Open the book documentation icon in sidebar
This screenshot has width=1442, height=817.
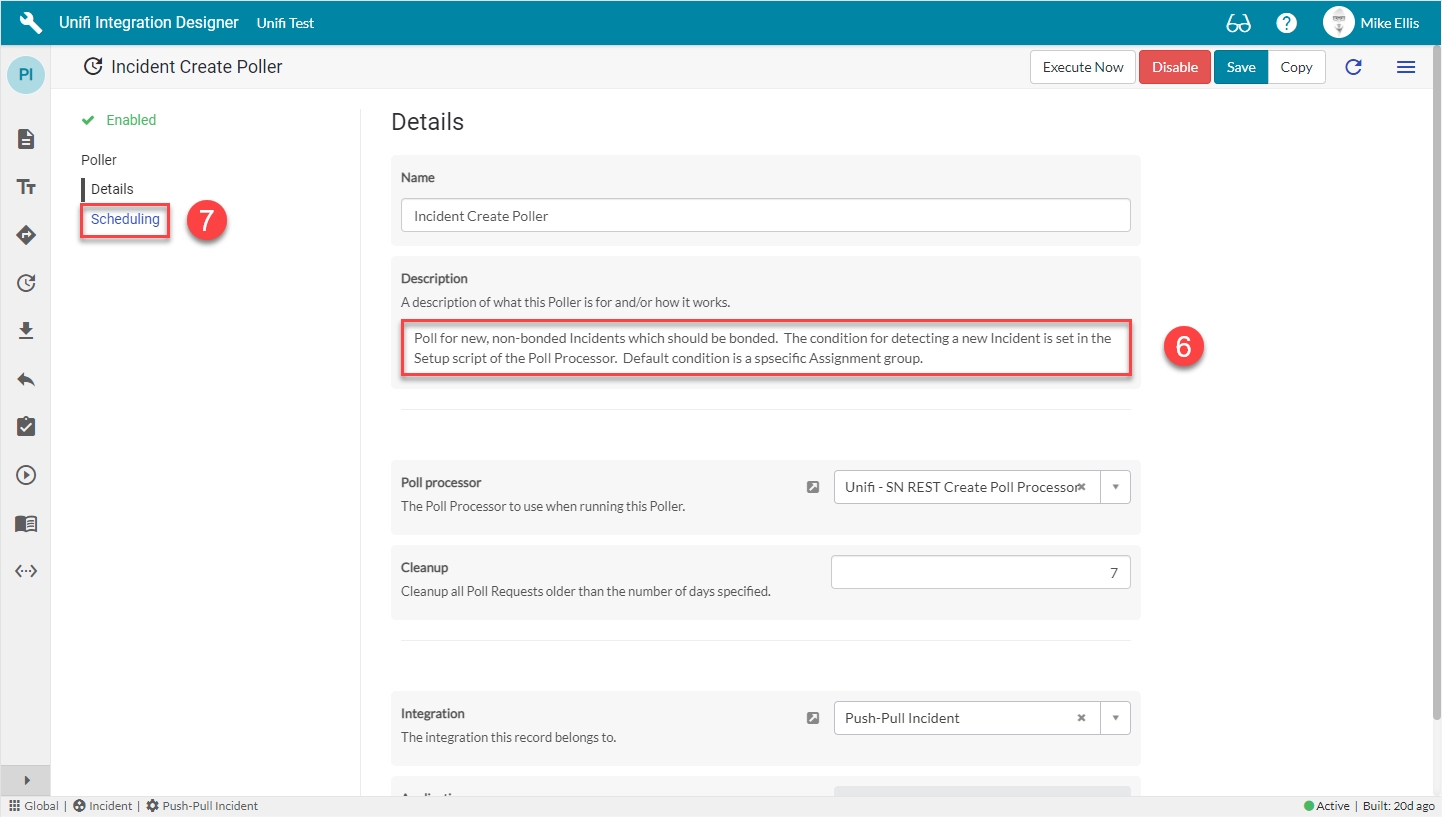26,523
